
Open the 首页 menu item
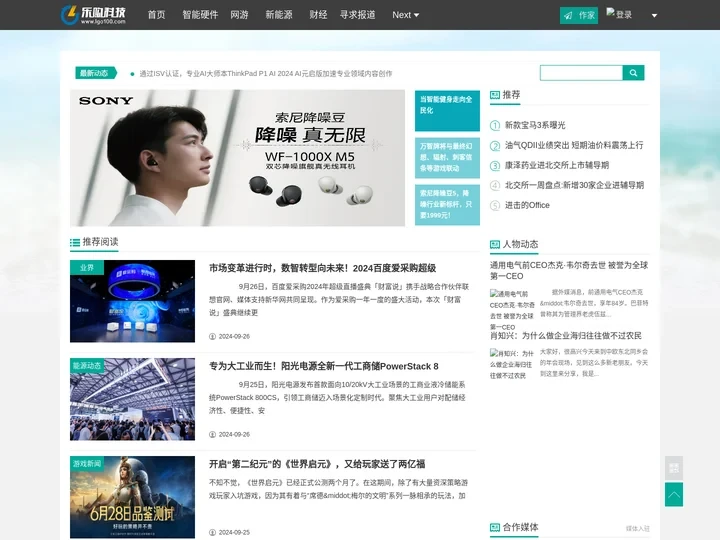156,15
